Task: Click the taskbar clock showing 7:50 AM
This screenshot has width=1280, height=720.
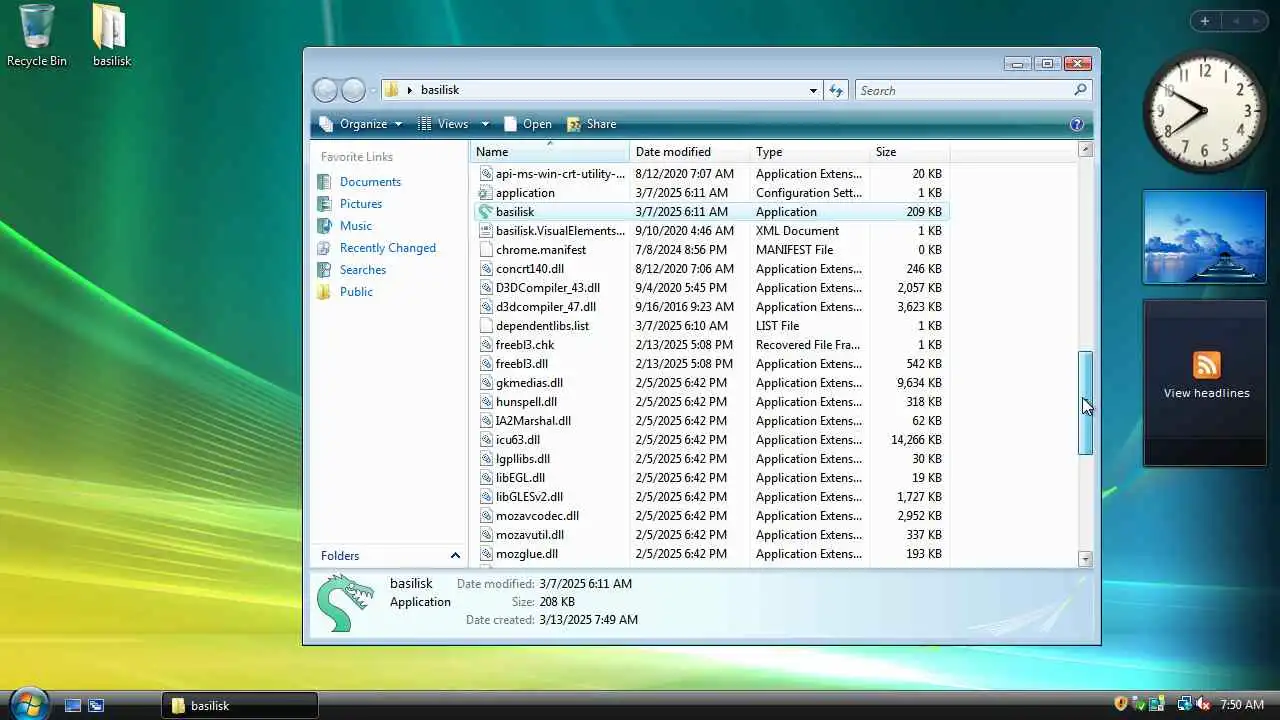Action: [1242, 705]
